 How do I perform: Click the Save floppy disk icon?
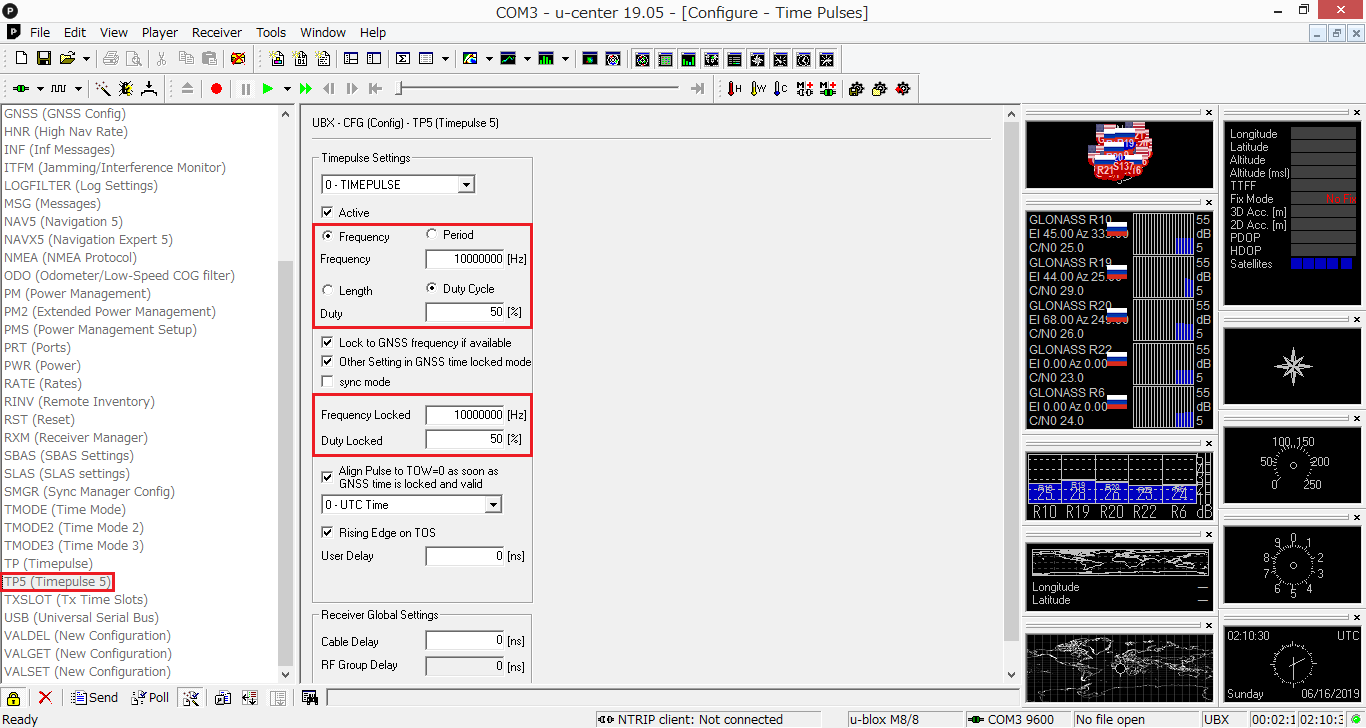(x=43, y=59)
